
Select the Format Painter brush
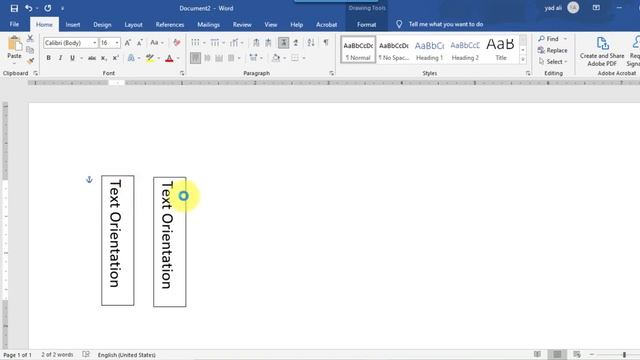coord(30,61)
